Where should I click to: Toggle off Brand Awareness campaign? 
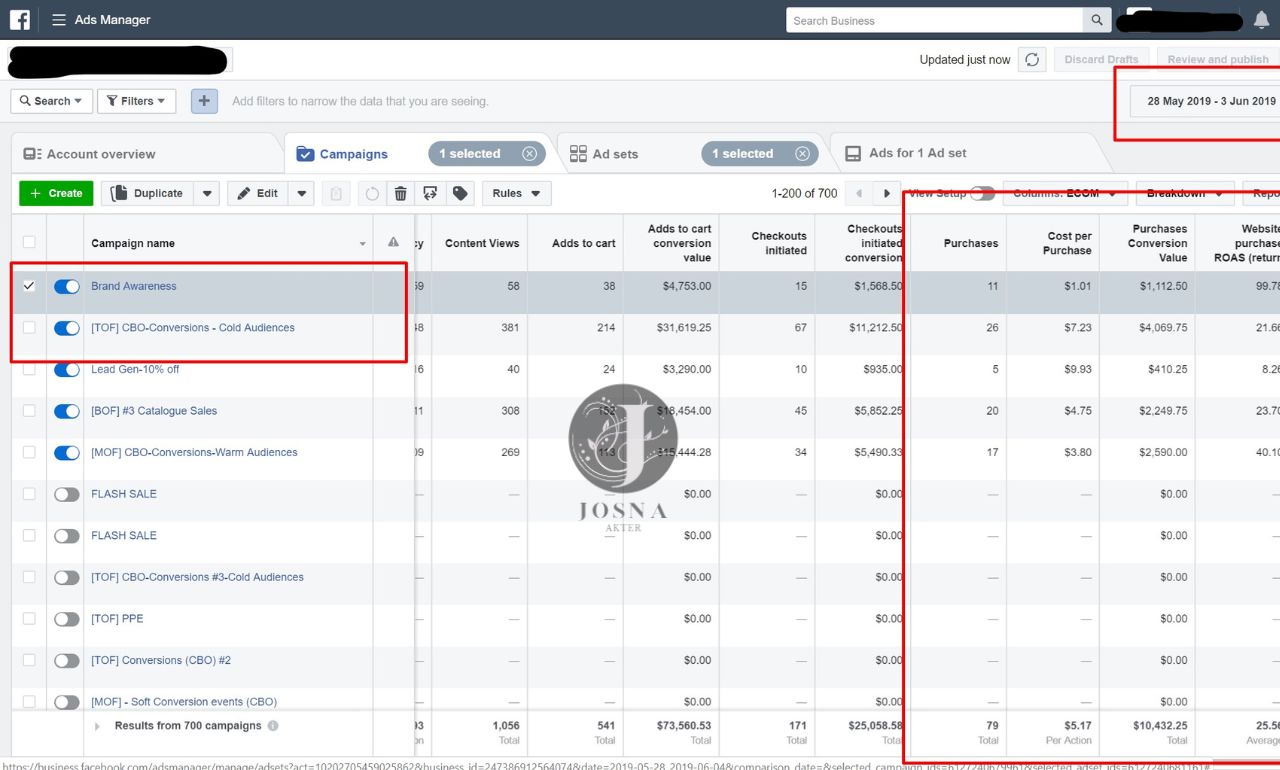click(67, 286)
